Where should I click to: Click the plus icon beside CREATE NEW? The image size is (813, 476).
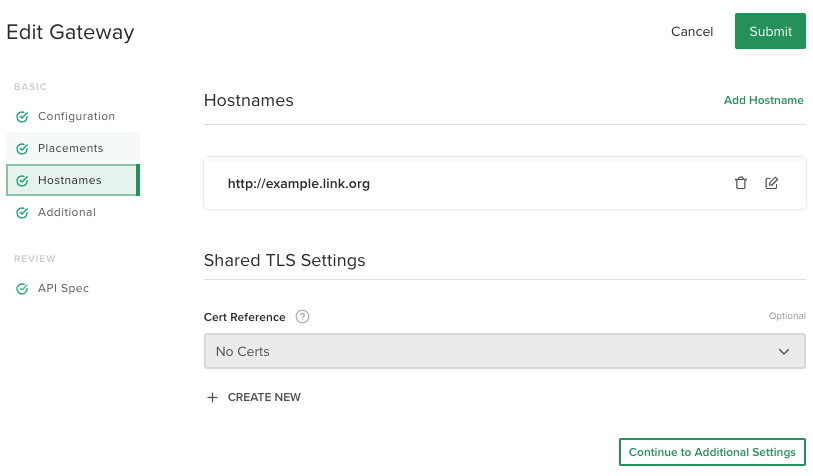click(212, 397)
